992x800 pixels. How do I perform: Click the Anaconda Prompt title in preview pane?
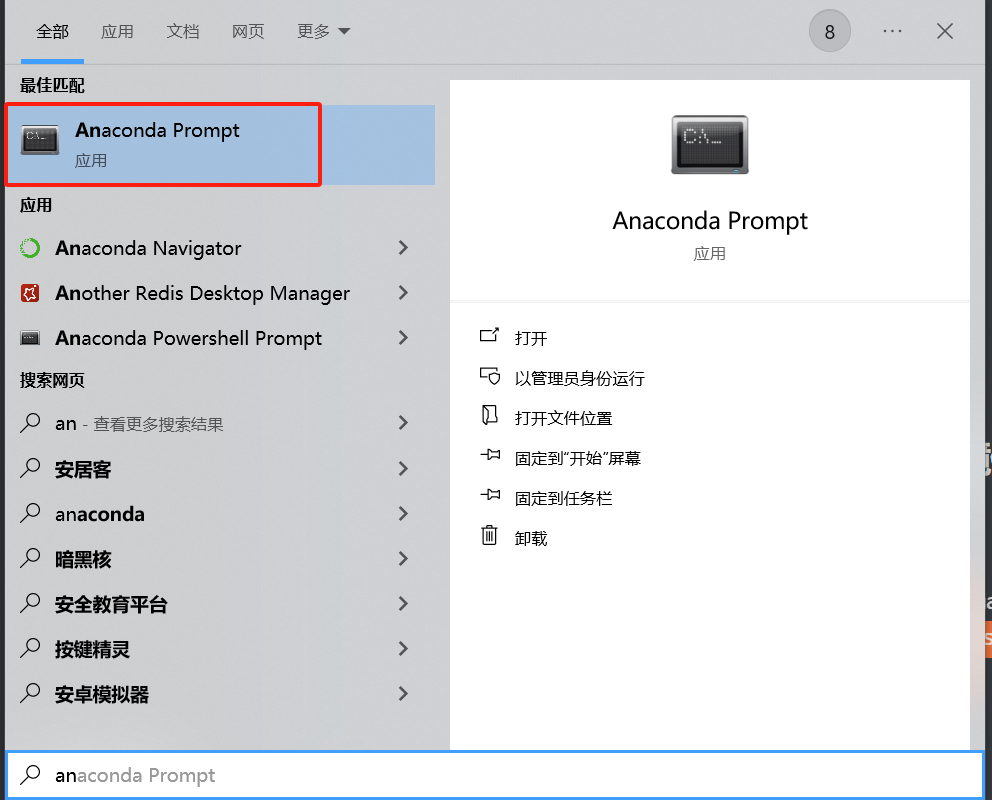pos(710,221)
